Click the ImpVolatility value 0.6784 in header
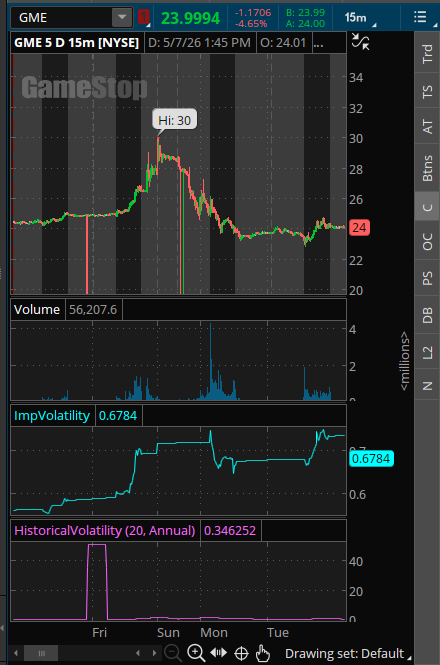Viewport: 440px width, 665px height. pos(118,416)
